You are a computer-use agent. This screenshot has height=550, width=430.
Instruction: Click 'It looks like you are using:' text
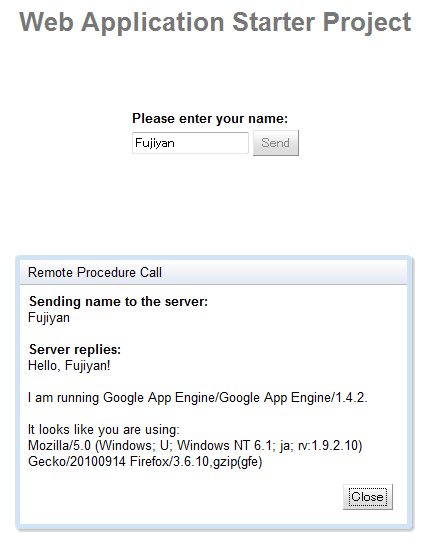point(103,430)
